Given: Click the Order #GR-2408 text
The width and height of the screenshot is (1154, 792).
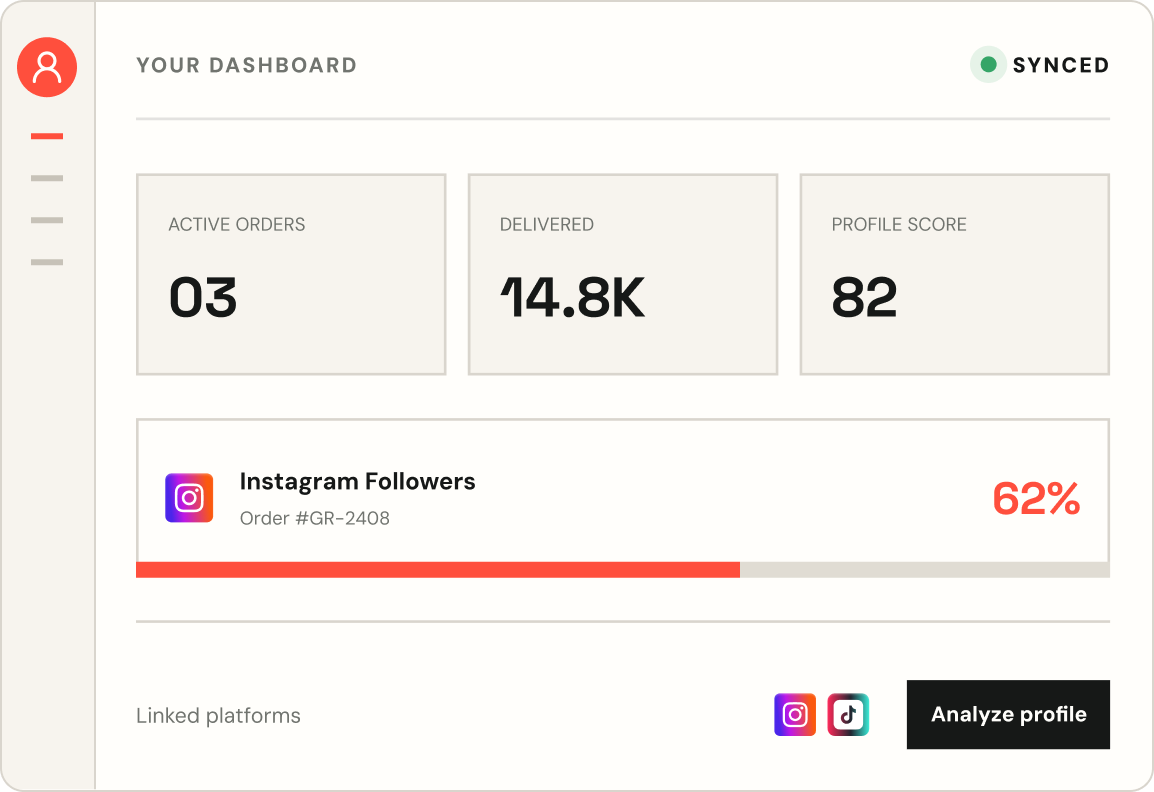Looking at the screenshot, I should 315,518.
